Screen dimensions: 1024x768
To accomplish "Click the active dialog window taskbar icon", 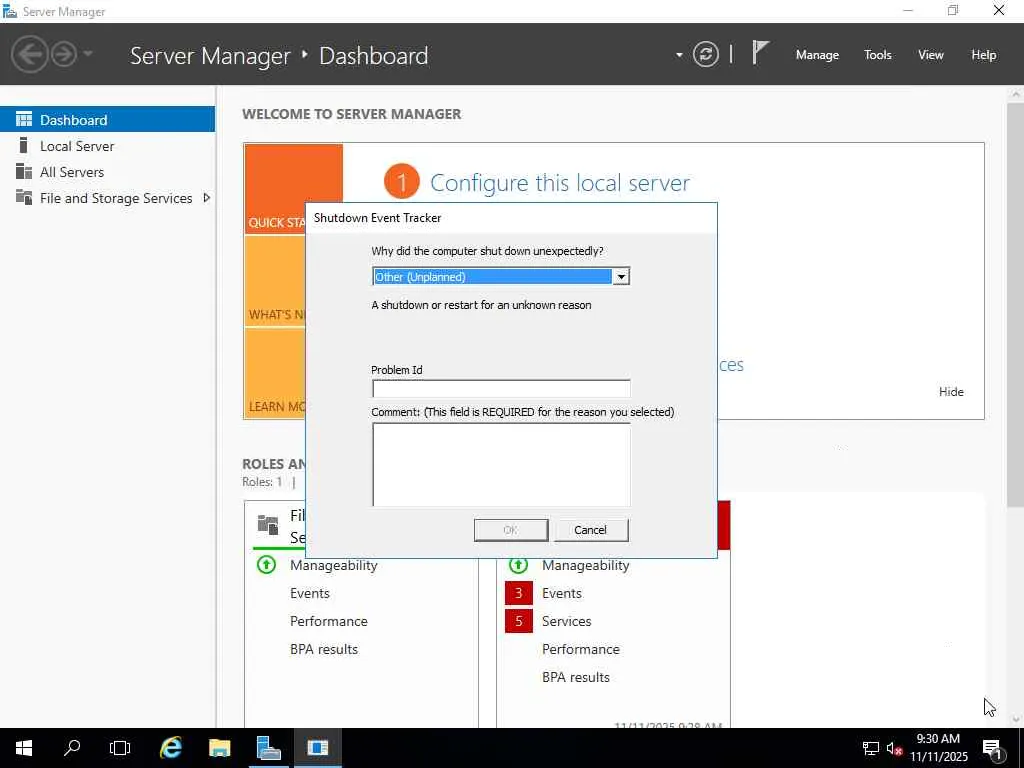I will click(318, 748).
